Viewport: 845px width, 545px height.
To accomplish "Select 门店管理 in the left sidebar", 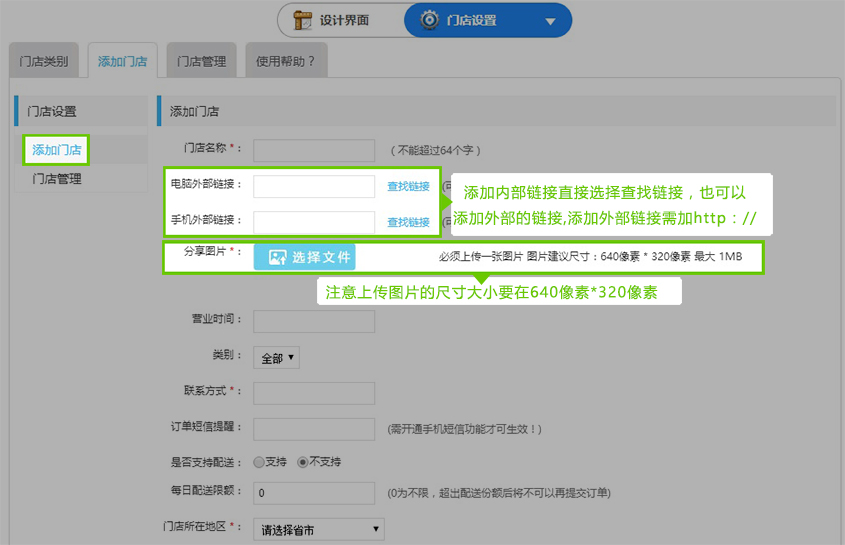I will pyautogui.click(x=57, y=179).
